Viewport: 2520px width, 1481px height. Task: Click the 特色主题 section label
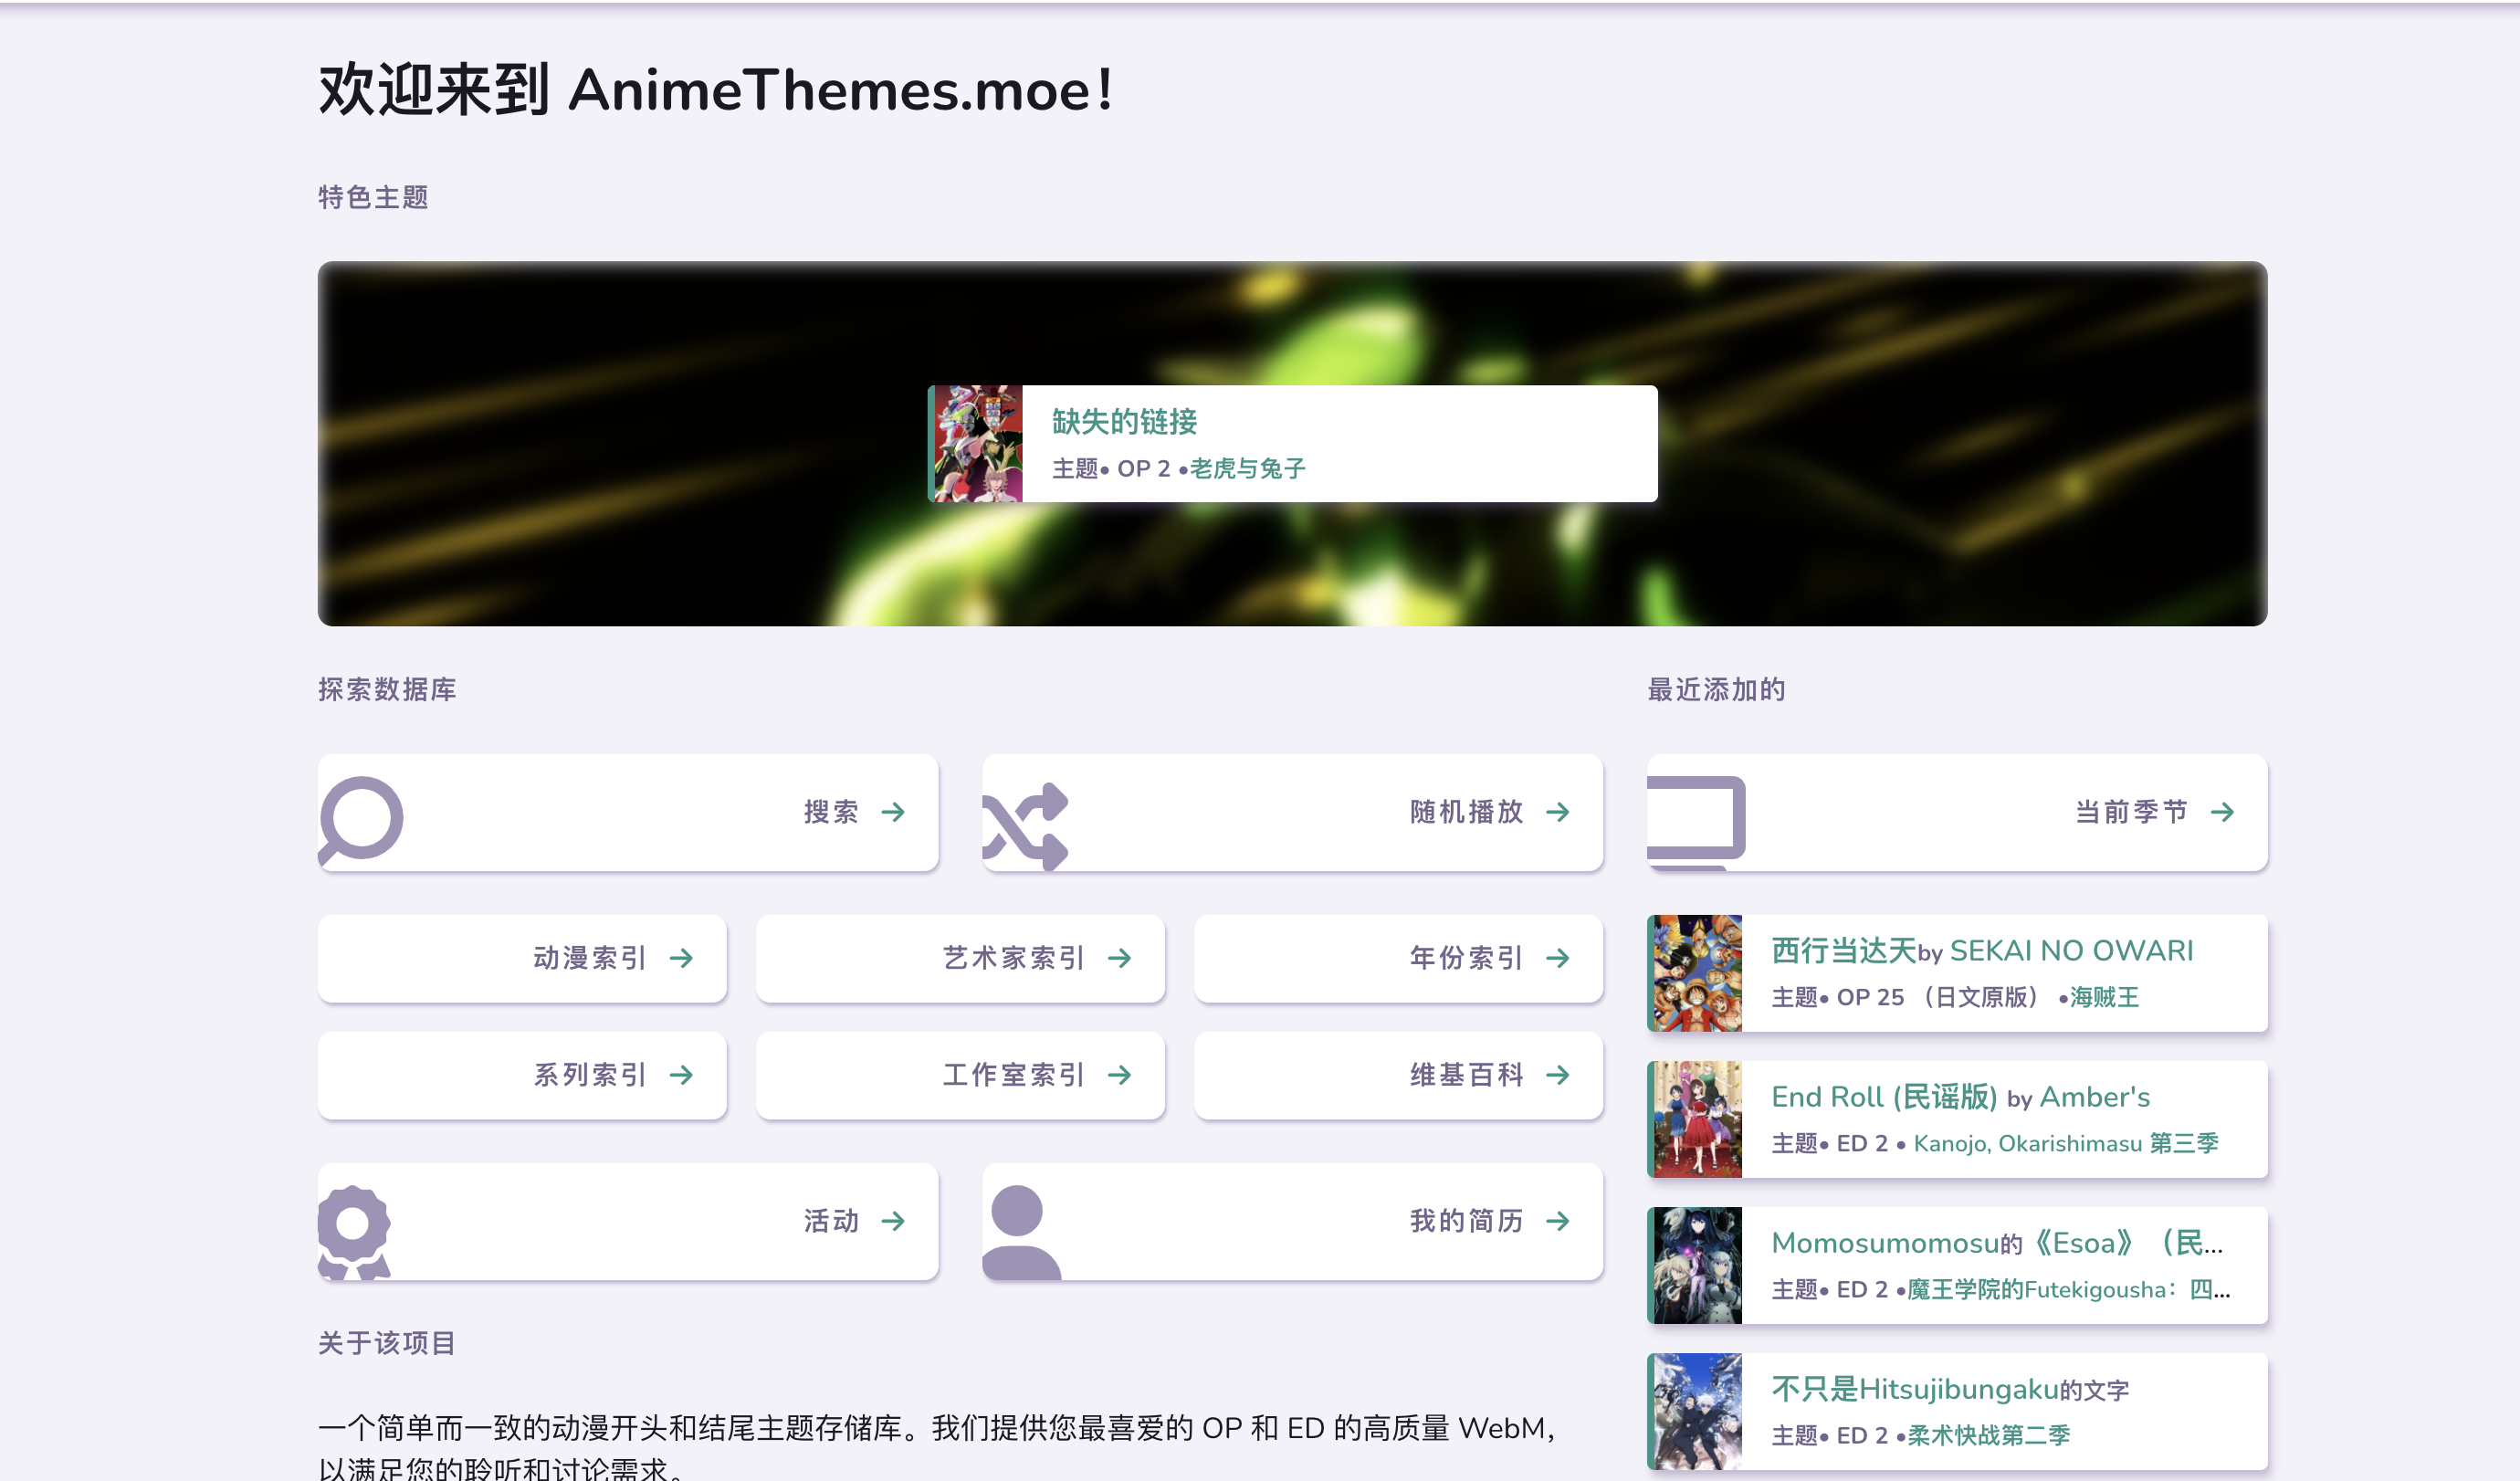point(373,197)
